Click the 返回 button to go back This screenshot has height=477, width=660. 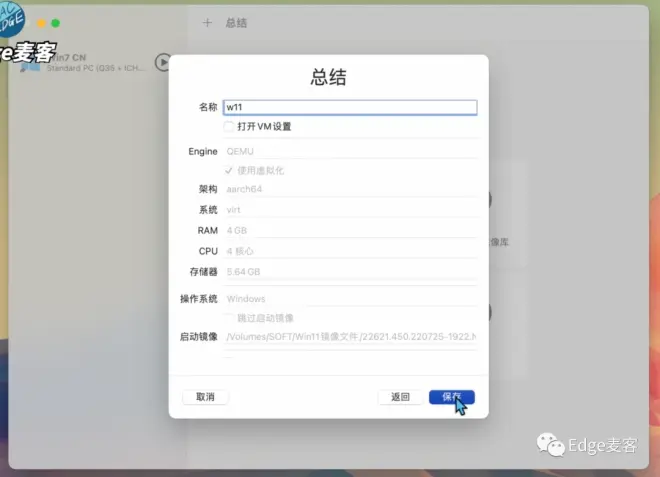point(400,397)
